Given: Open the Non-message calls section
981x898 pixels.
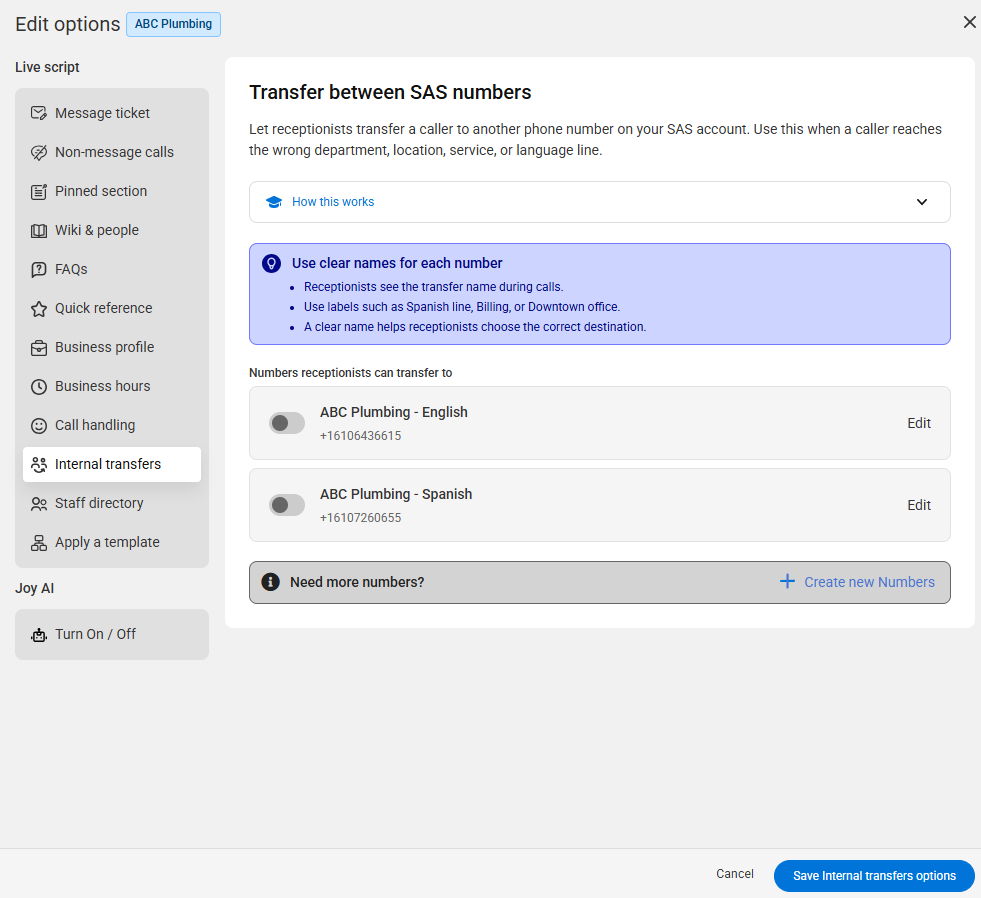Looking at the screenshot, I should tap(112, 152).
